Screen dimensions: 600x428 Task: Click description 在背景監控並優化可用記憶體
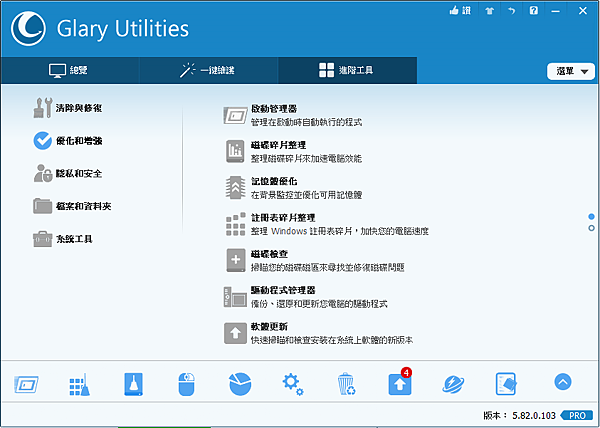pyautogui.click(x=307, y=195)
